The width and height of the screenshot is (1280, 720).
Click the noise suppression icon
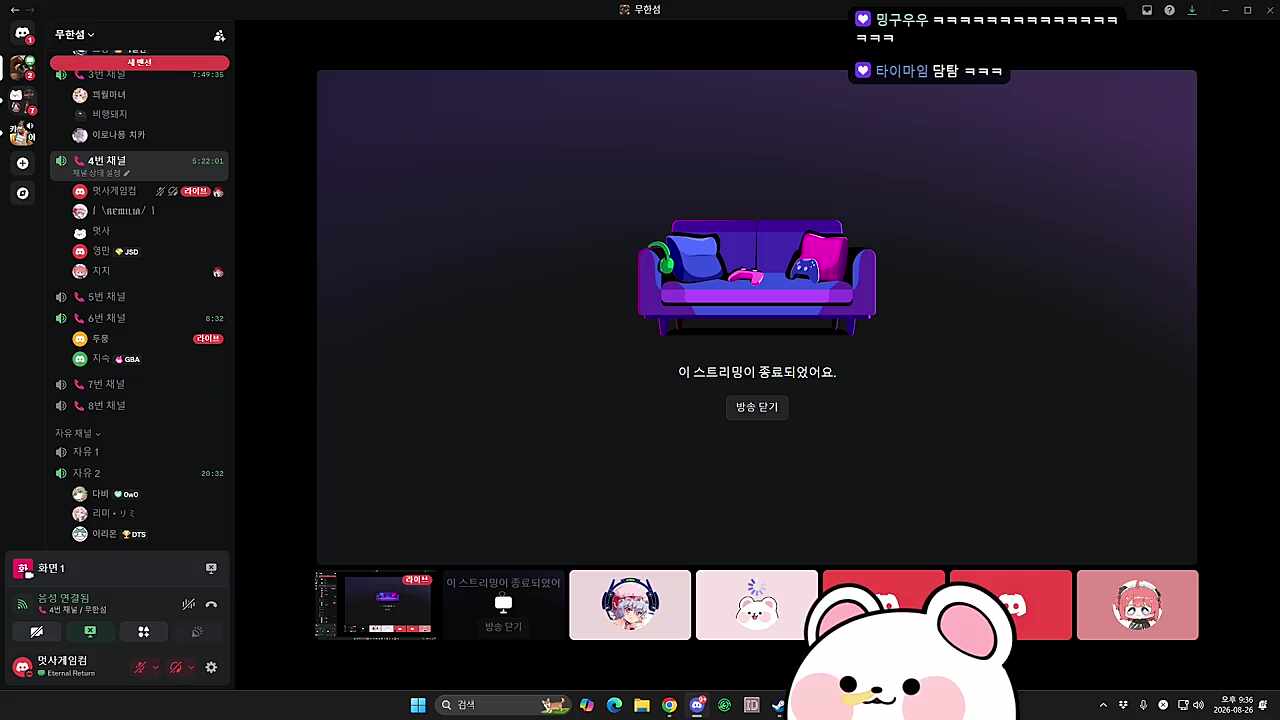188,604
